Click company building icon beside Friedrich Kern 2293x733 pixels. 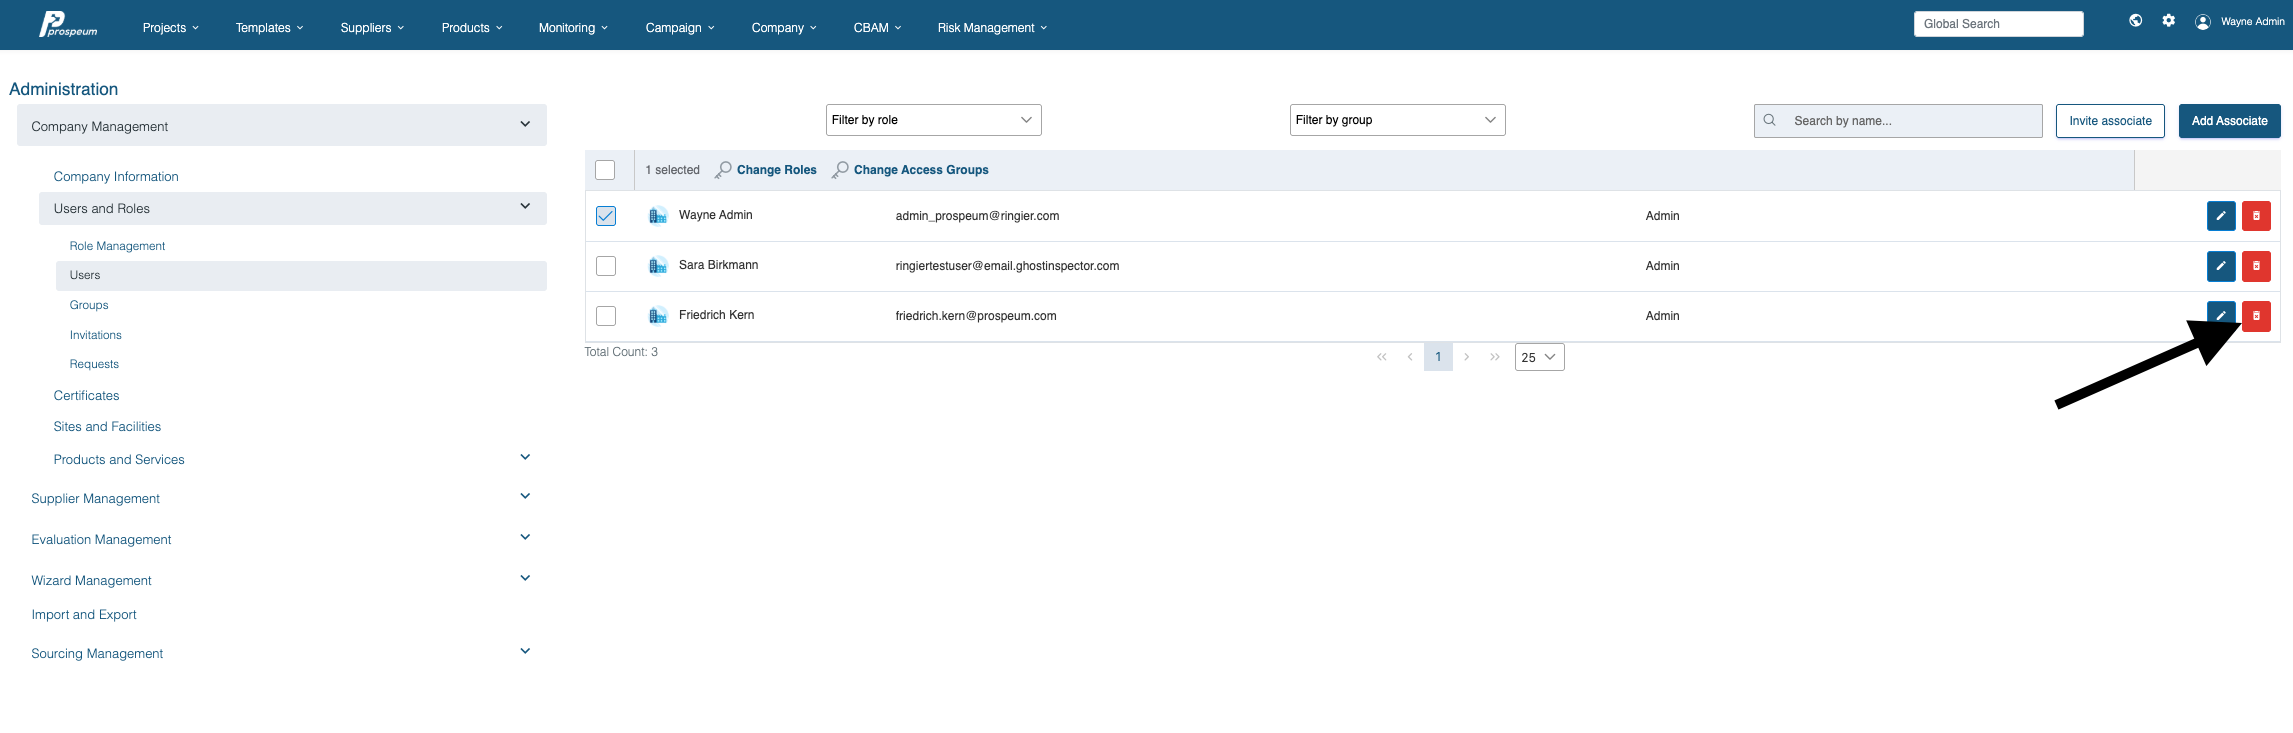[658, 316]
